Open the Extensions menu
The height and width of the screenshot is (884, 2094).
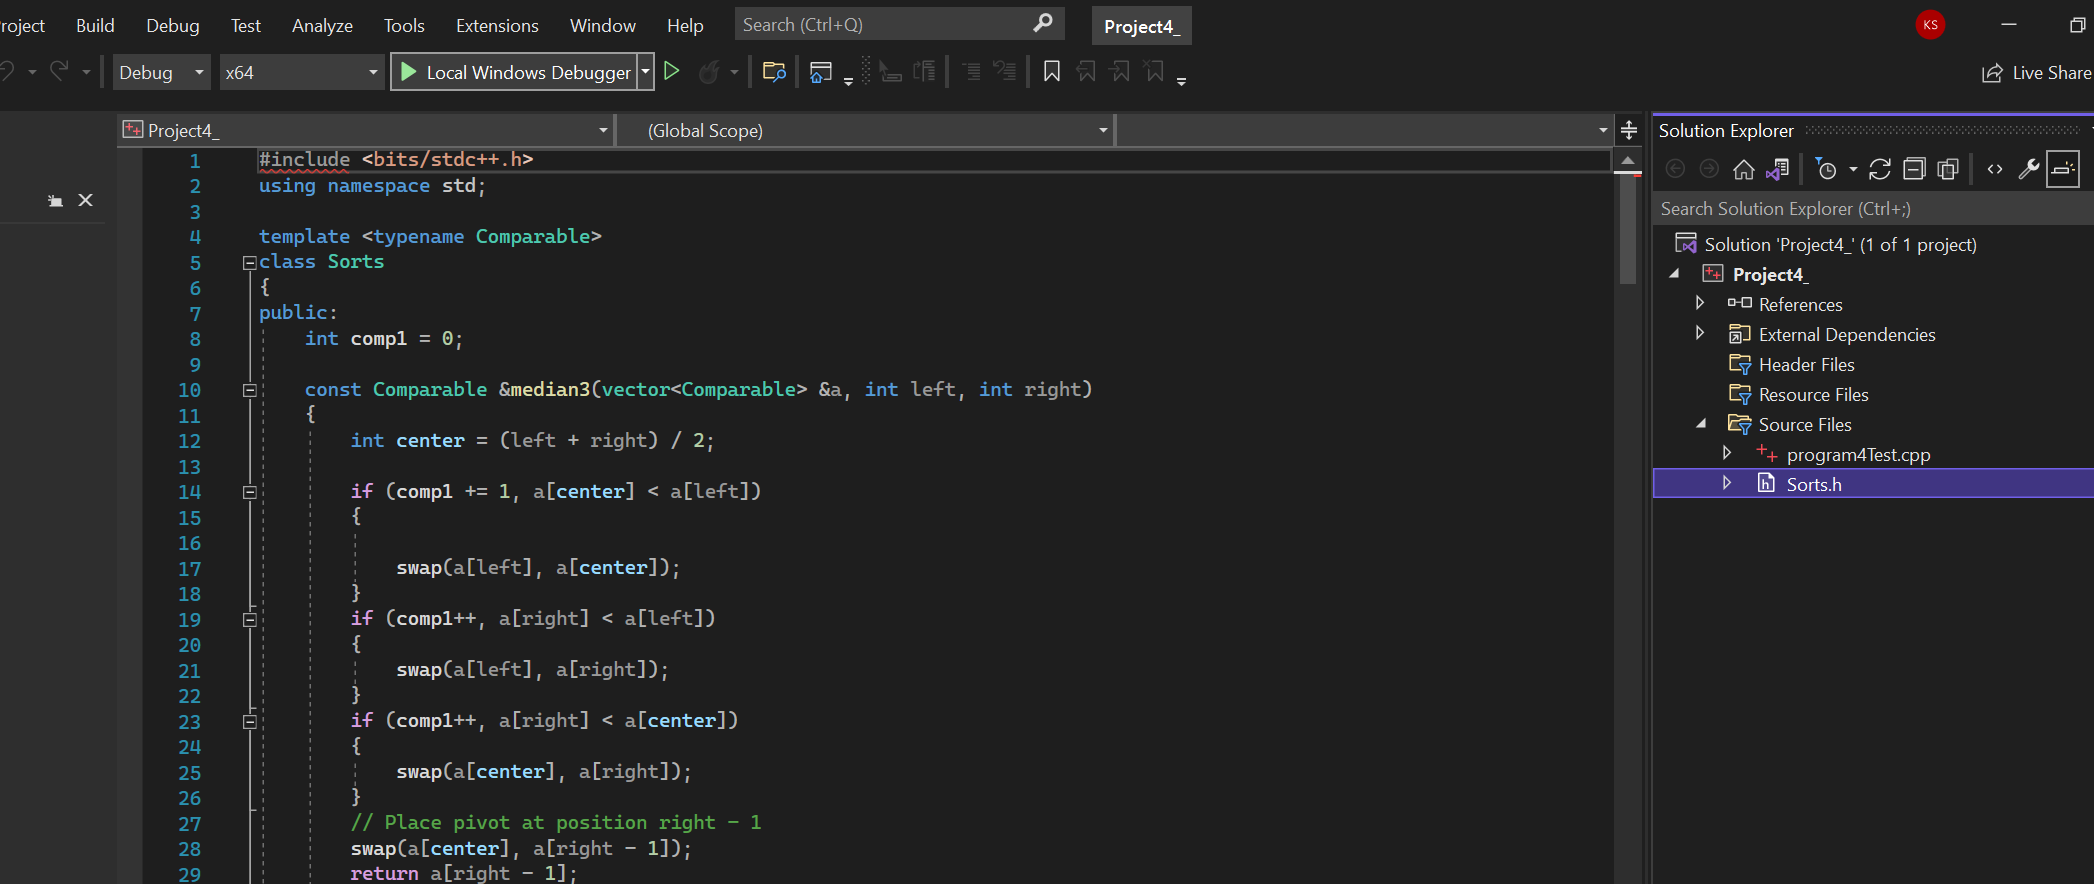tap(497, 26)
